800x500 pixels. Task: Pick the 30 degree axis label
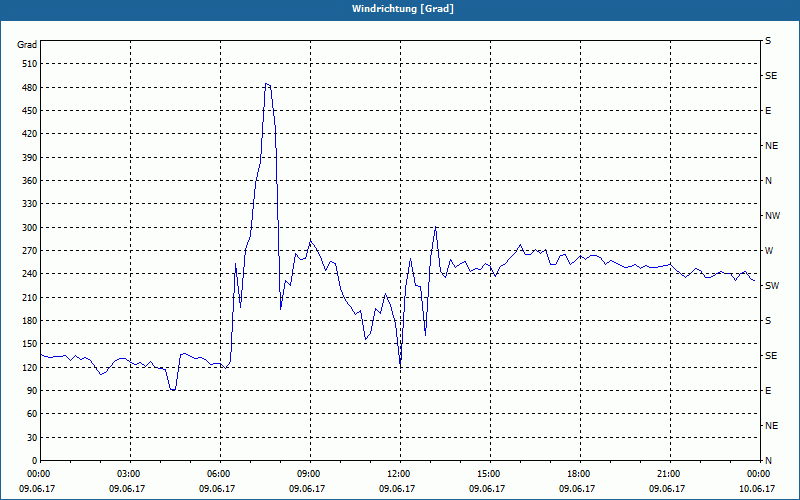click(x=33, y=437)
